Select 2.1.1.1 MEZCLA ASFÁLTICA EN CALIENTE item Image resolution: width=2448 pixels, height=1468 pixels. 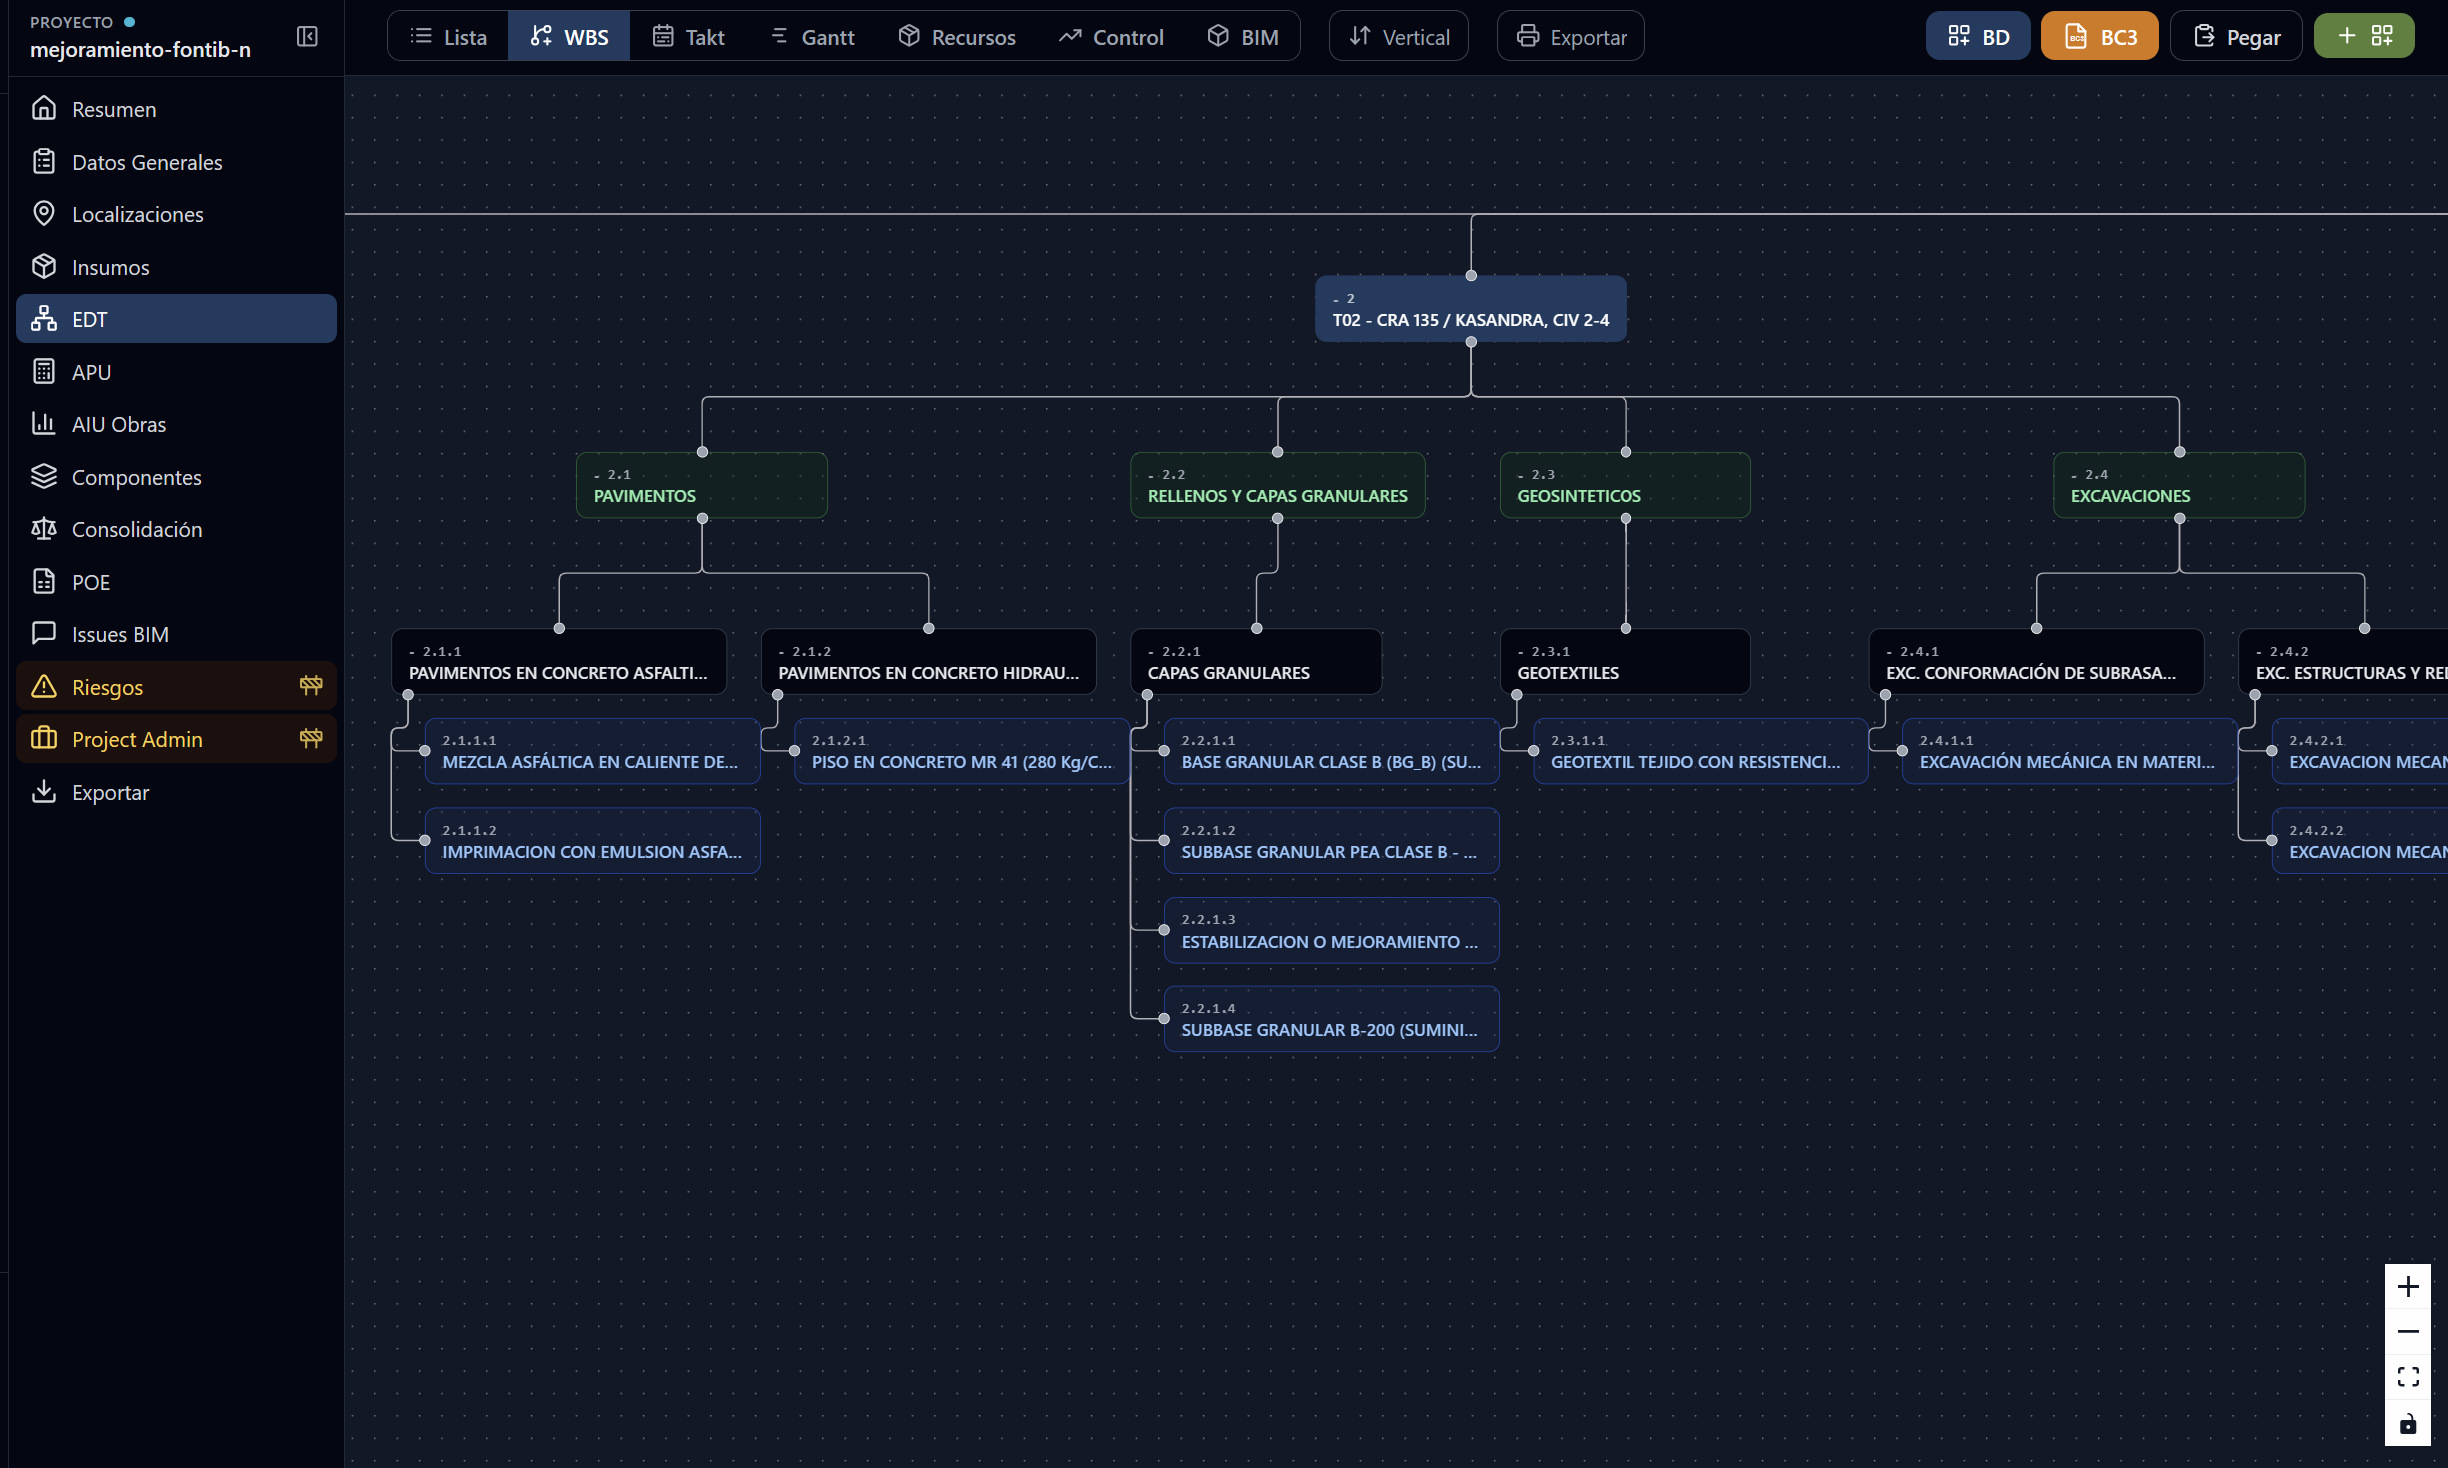(592, 751)
